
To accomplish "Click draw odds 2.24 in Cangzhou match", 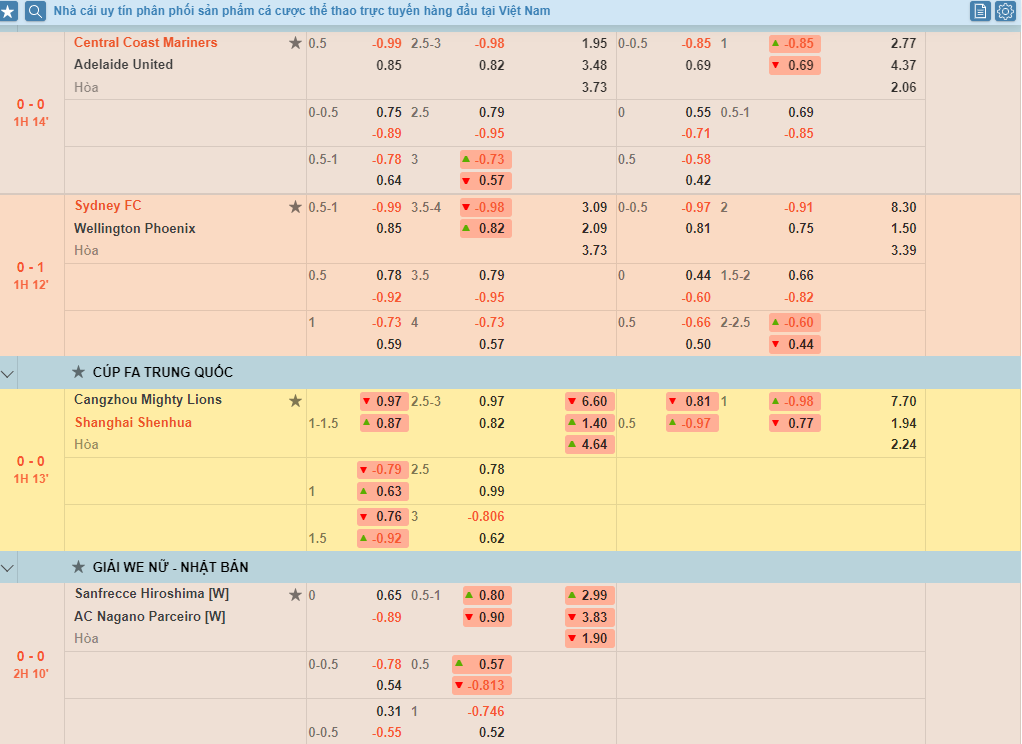I will tap(903, 445).
